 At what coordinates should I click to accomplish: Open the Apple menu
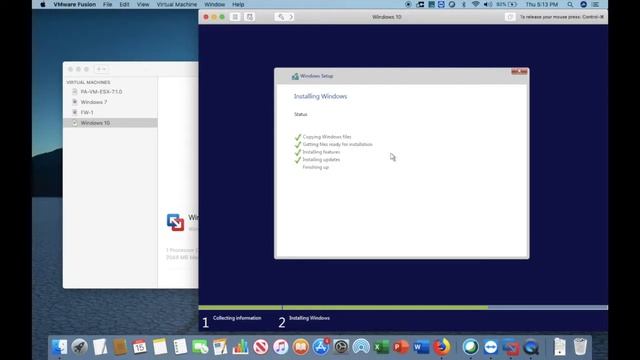coord(43,4)
